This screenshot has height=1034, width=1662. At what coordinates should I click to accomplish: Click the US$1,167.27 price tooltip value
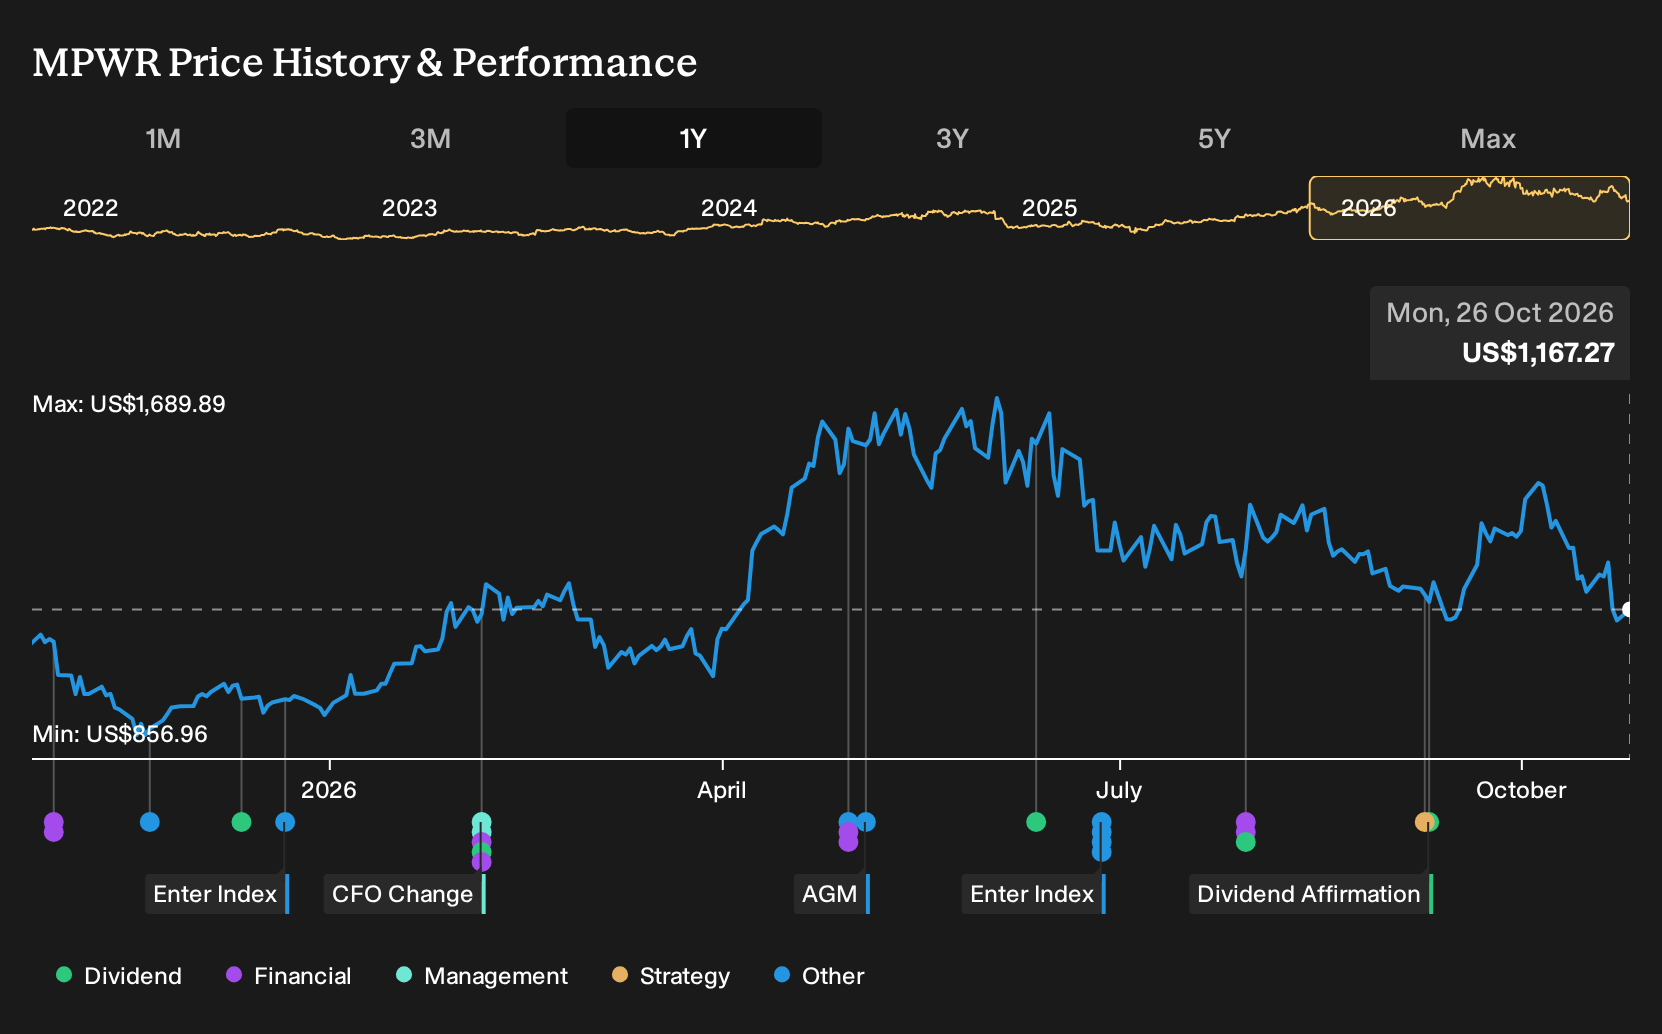(x=1538, y=353)
